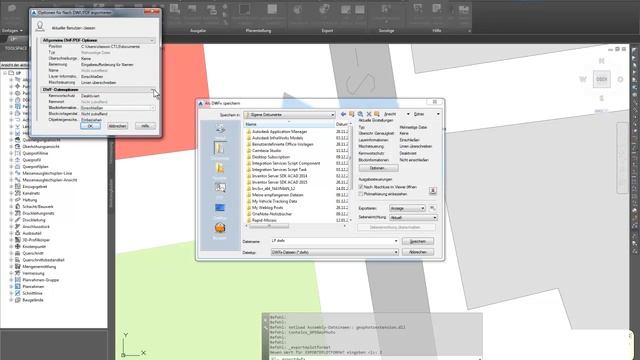Select the Planrahmen-Gruppe icon in tree

[x=18, y=280]
